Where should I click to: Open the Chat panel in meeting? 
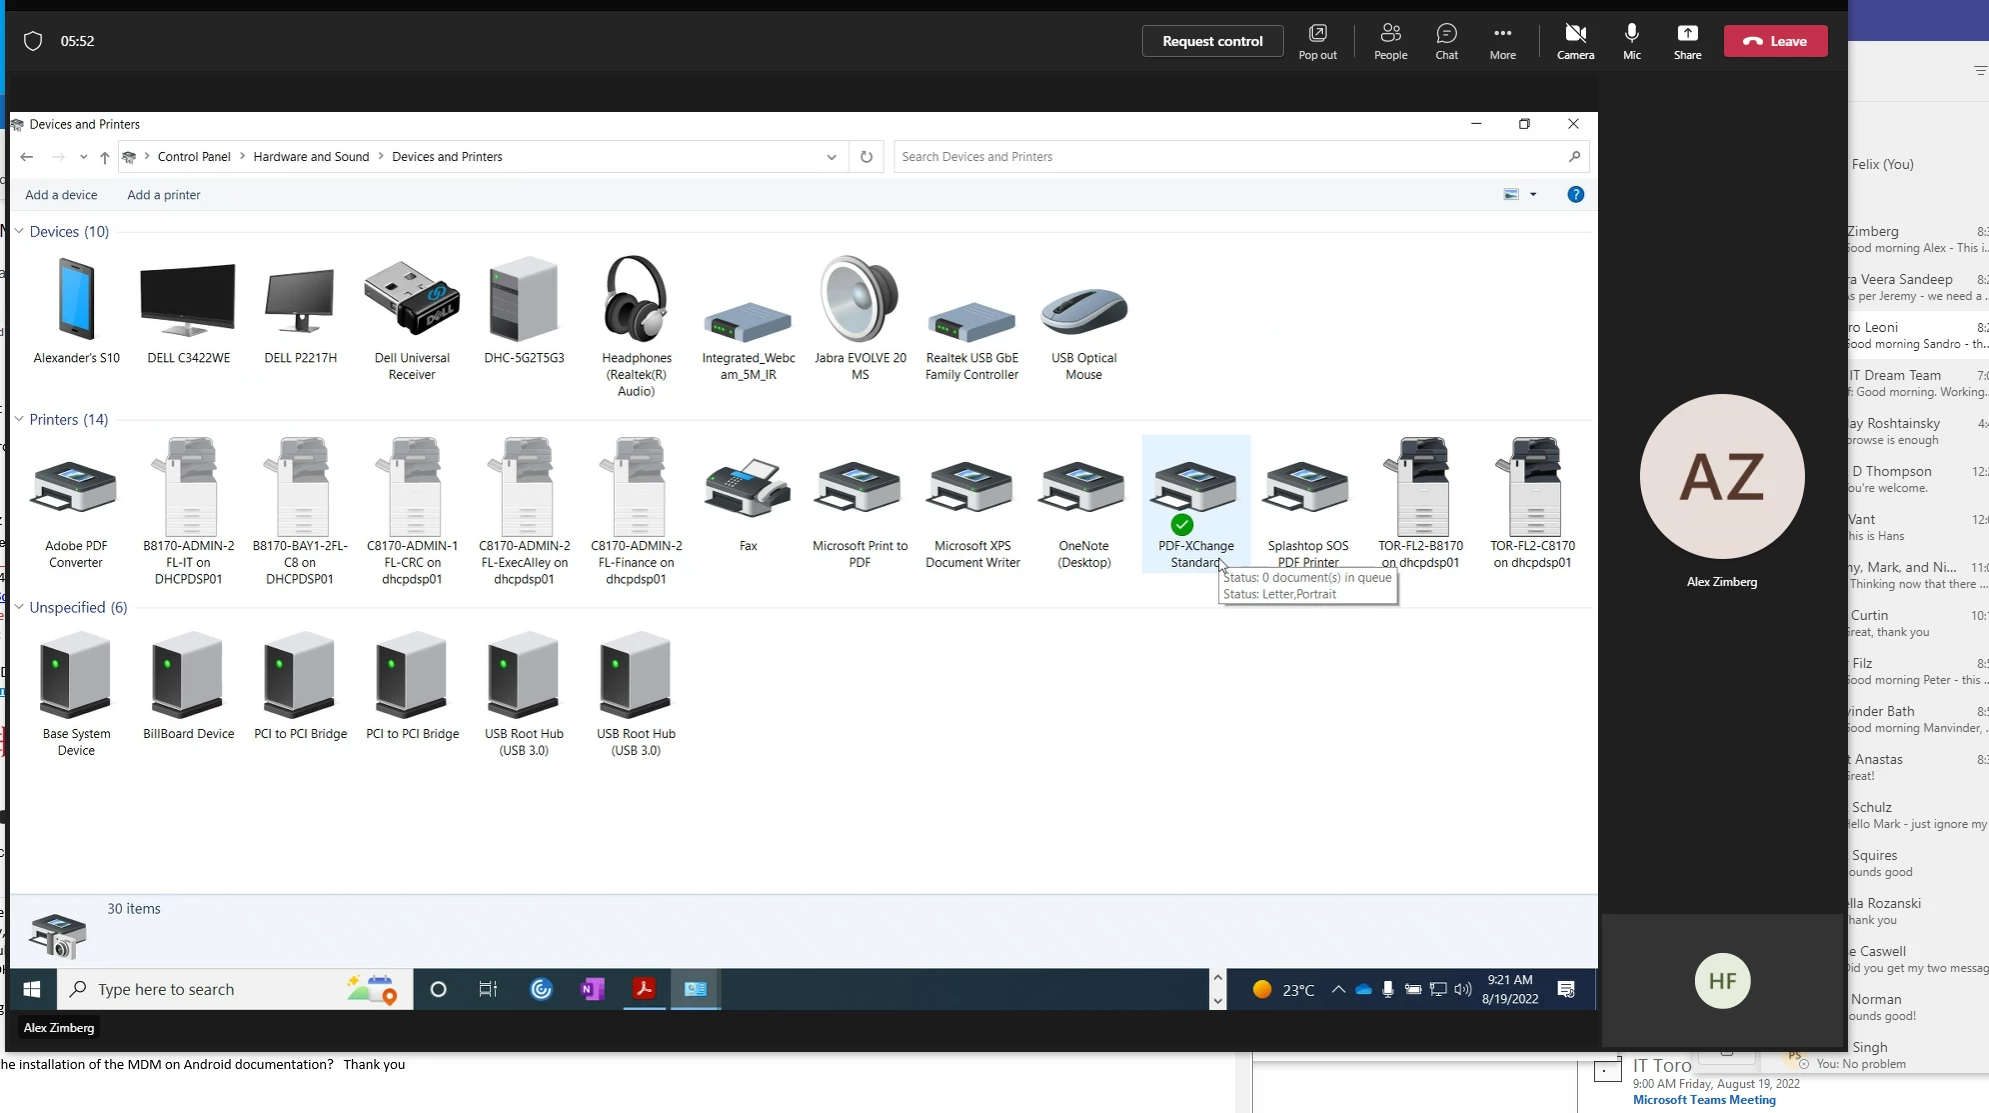point(1446,40)
